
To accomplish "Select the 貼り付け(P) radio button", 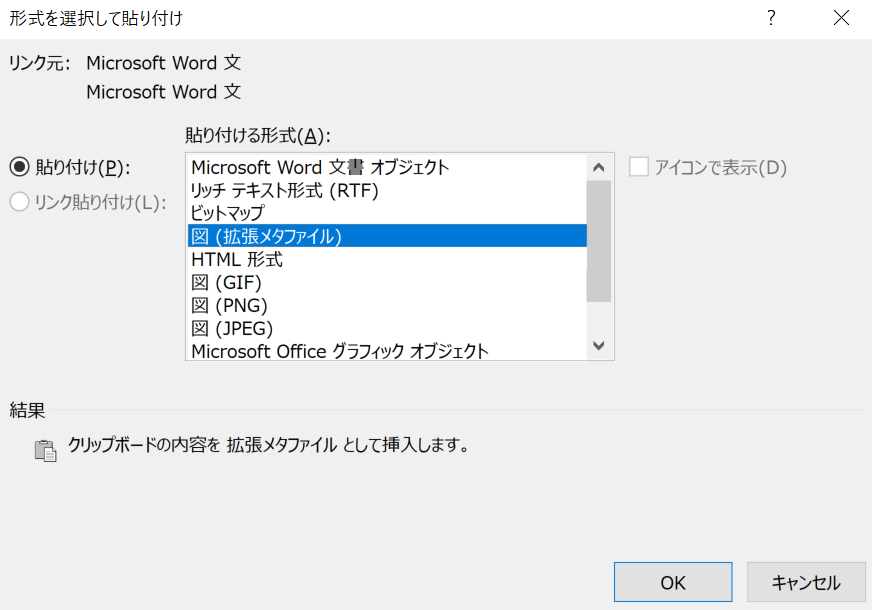I will (19, 167).
